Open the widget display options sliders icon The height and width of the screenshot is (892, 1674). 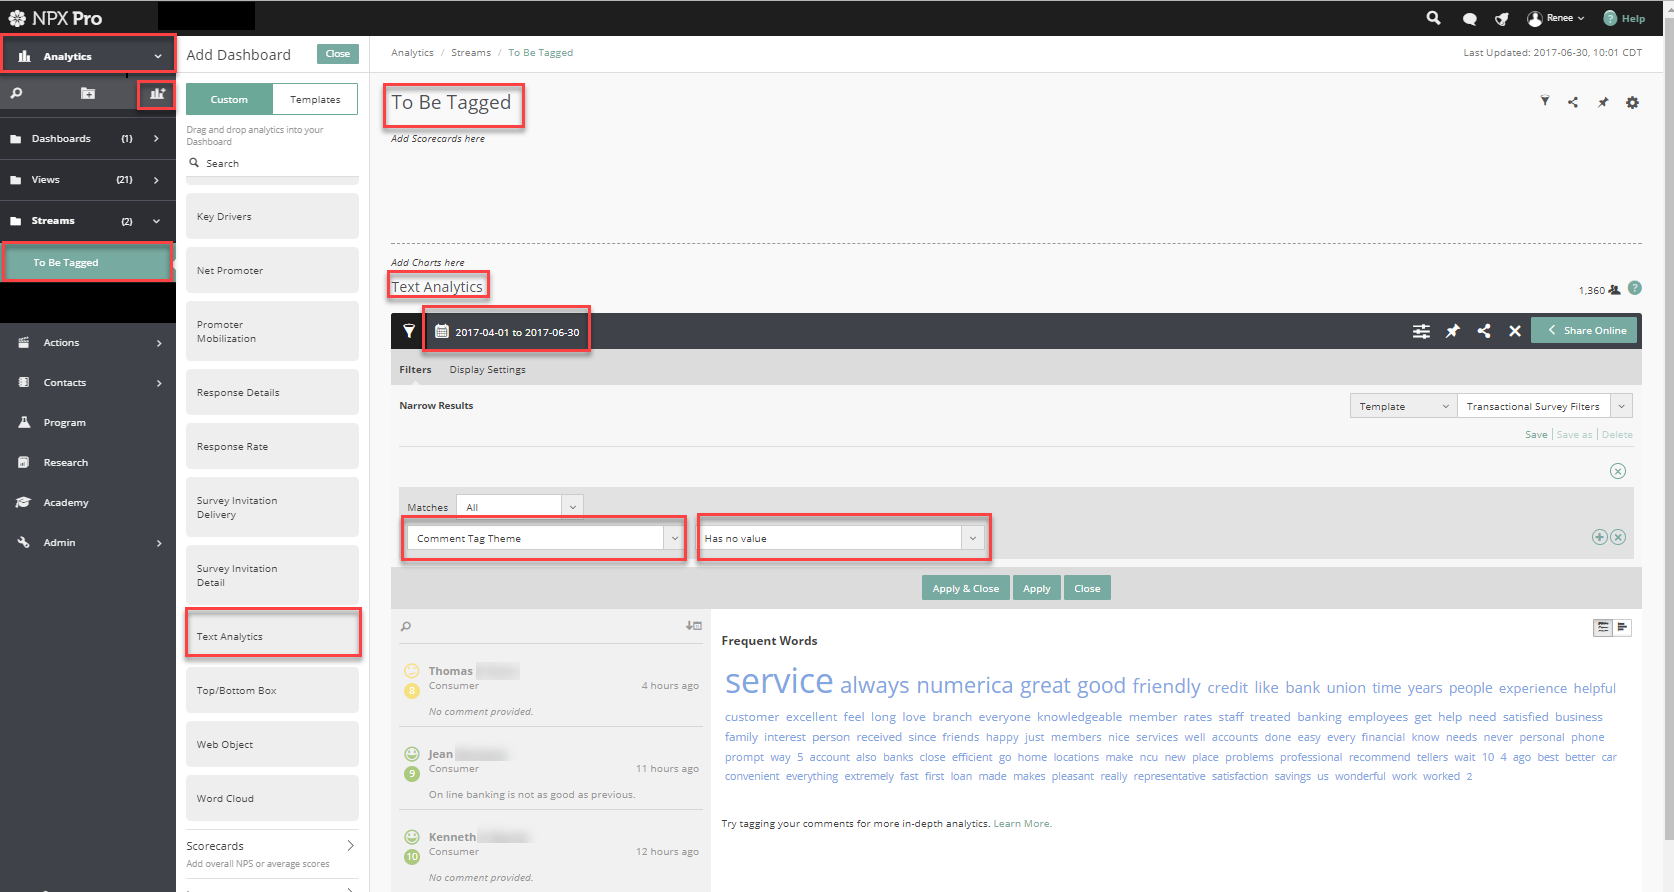pyautogui.click(x=1421, y=331)
